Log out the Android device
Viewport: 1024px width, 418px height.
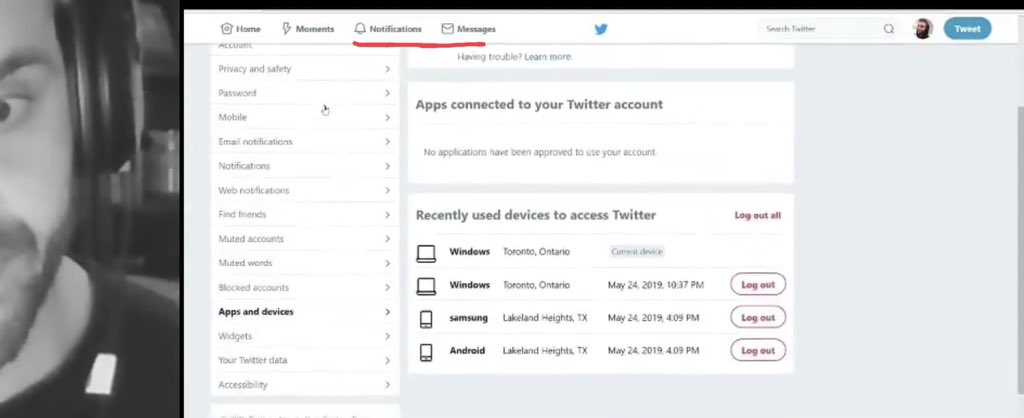coord(758,350)
